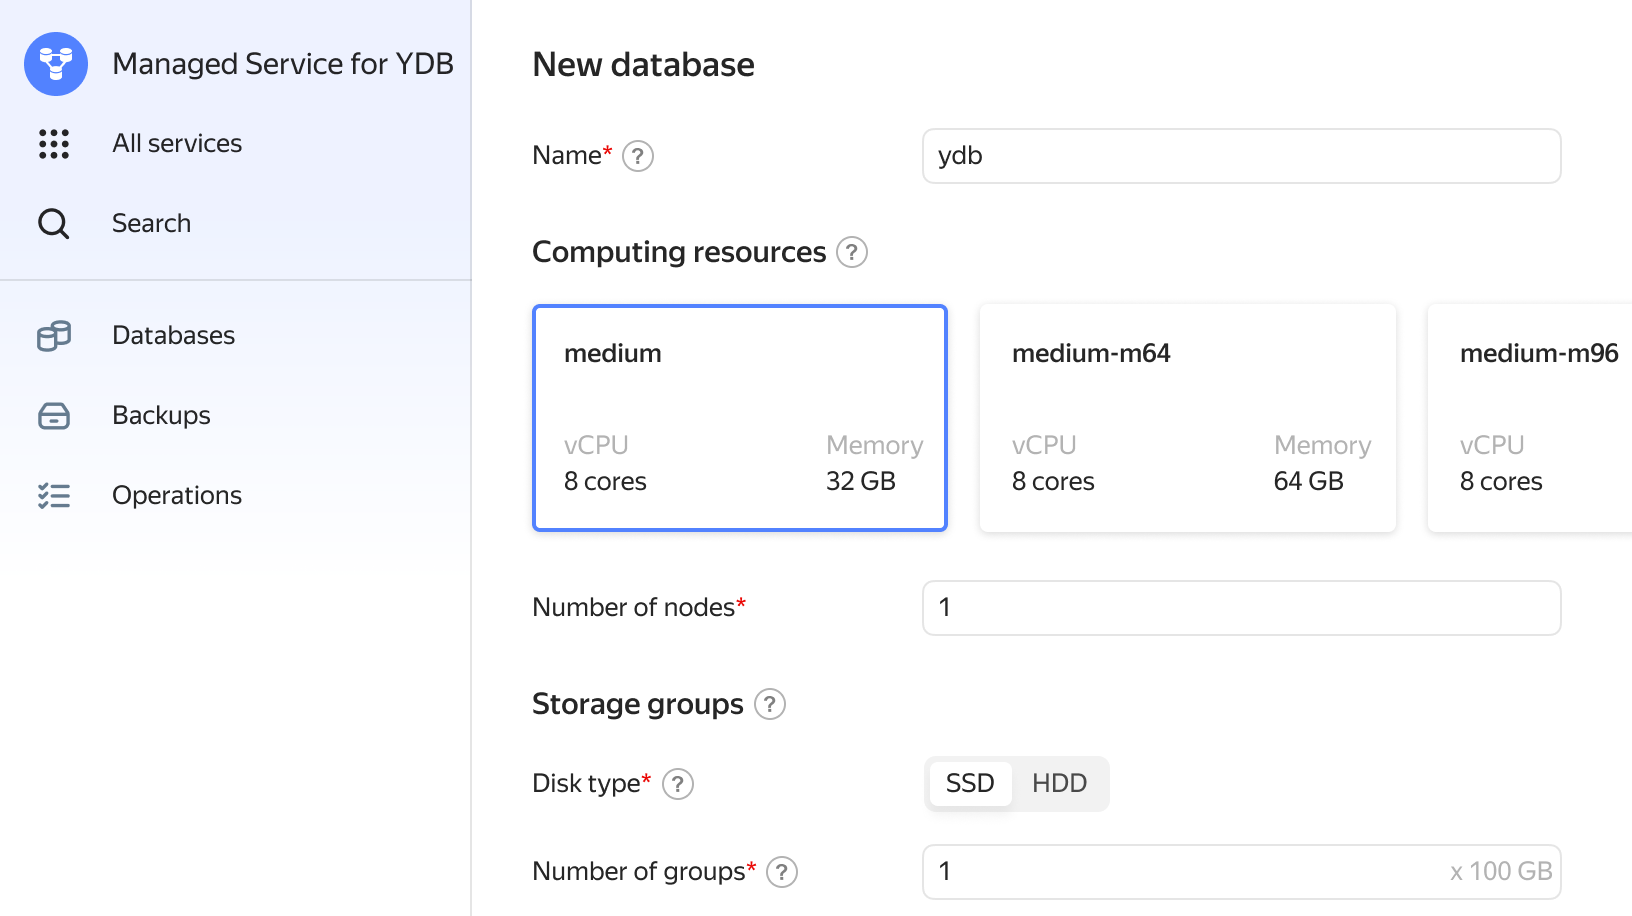This screenshot has width=1632, height=916.
Task: Show help for the Name field
Action: pos(638,156)
